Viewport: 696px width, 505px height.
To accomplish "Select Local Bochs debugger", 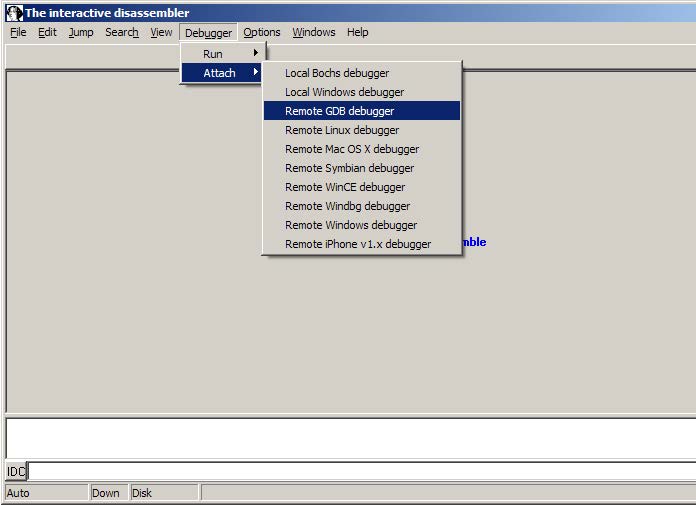I will click(x=337, y=73).
